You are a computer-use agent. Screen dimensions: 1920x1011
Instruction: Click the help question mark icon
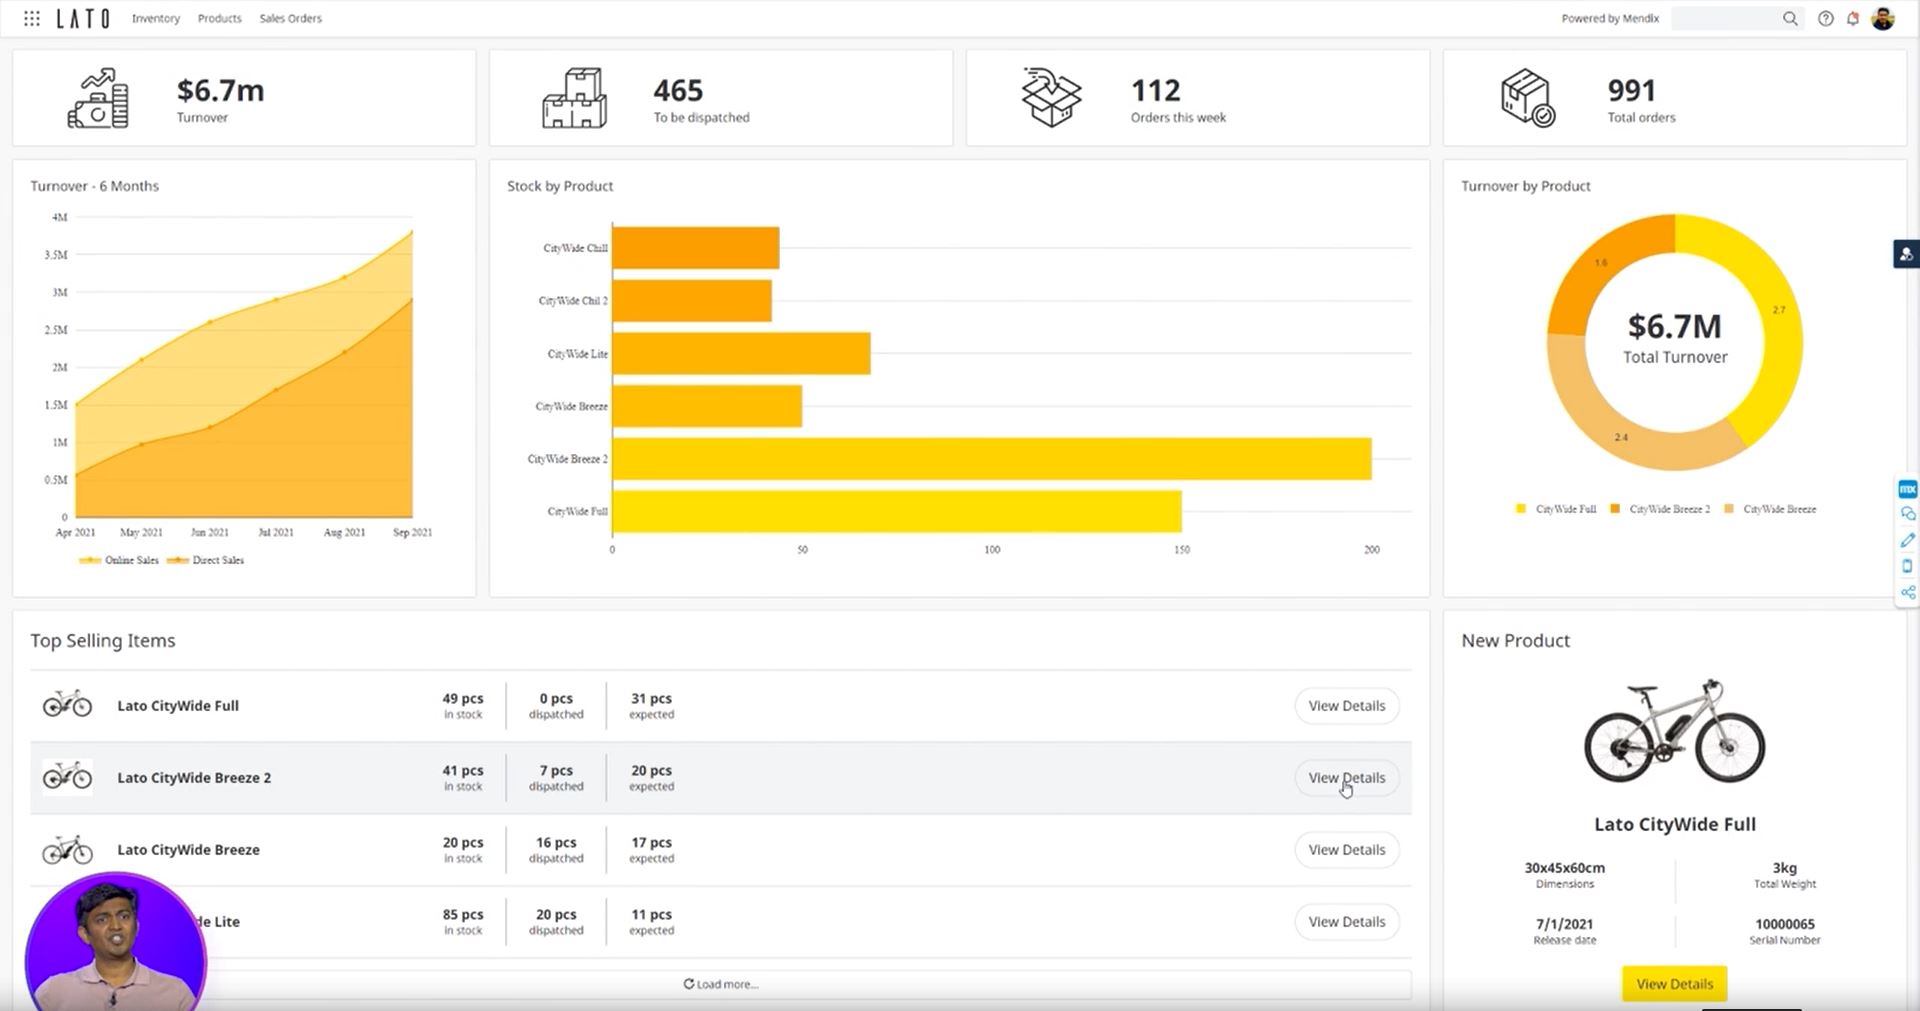point(1825,18)
